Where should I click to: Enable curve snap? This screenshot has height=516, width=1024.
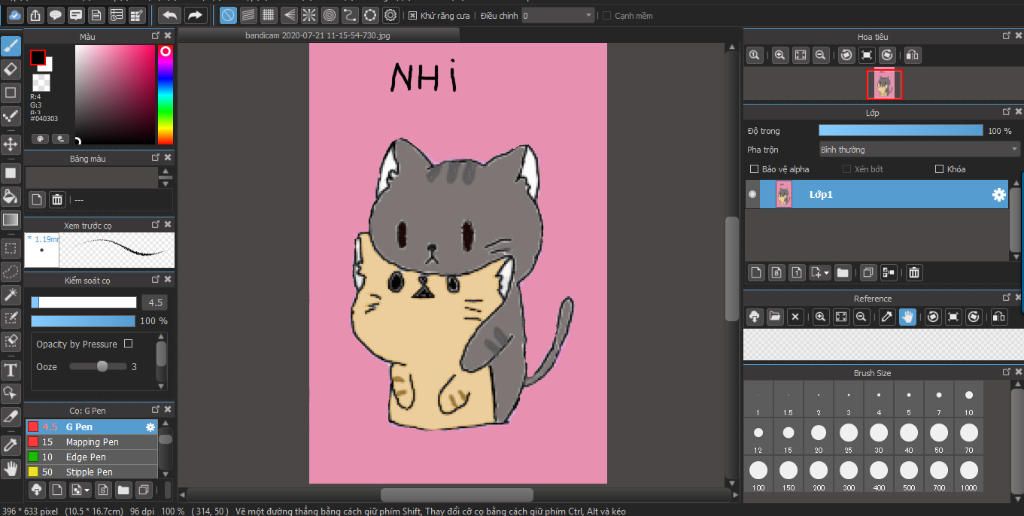[x=350, y=14]
